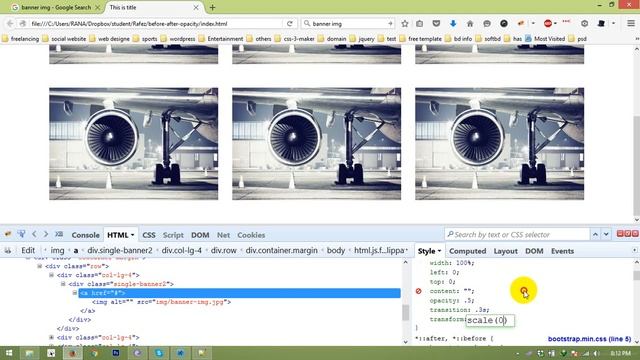640x360 pixels.
Task: Open the Adblock icon dropdown arrow
Action: pos(556,24)
